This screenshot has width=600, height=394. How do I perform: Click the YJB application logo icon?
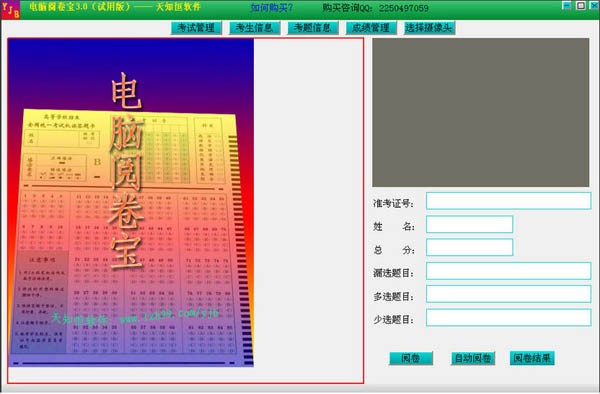click(10, 10)
